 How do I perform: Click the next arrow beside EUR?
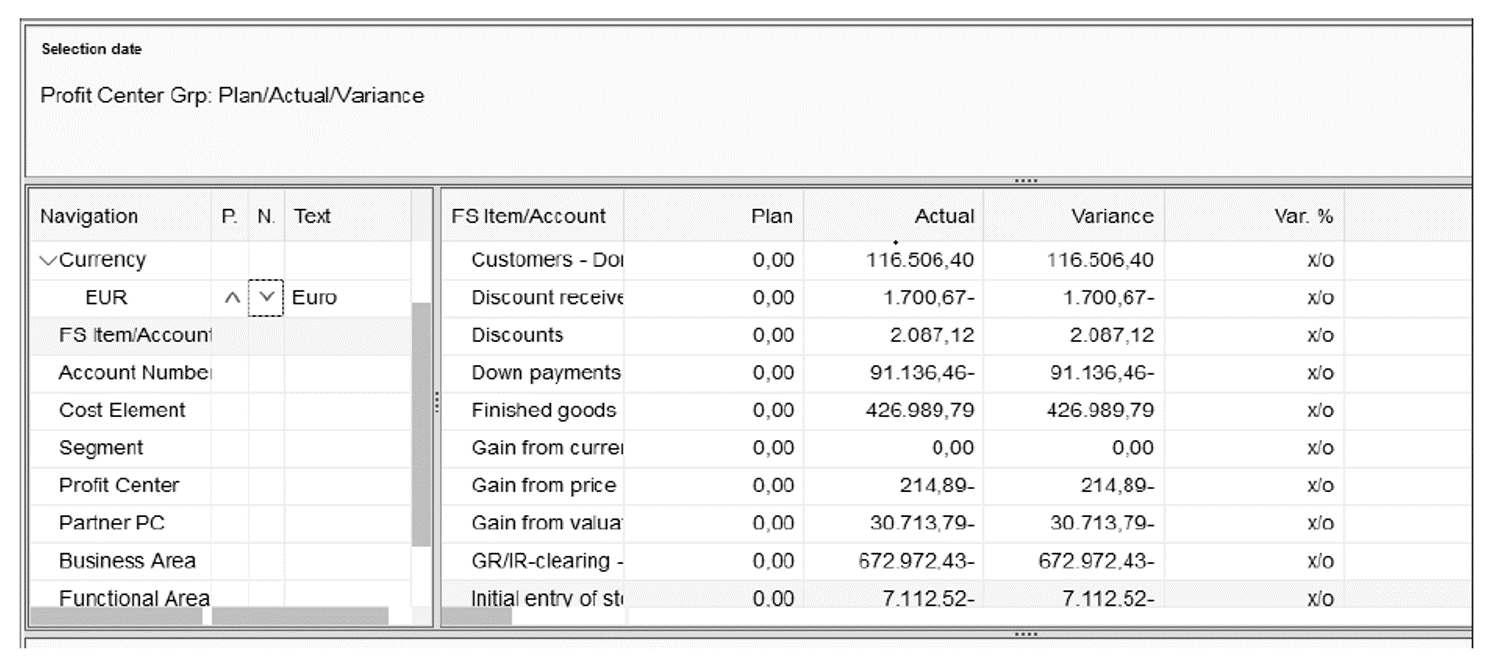(x=266, y=298)
